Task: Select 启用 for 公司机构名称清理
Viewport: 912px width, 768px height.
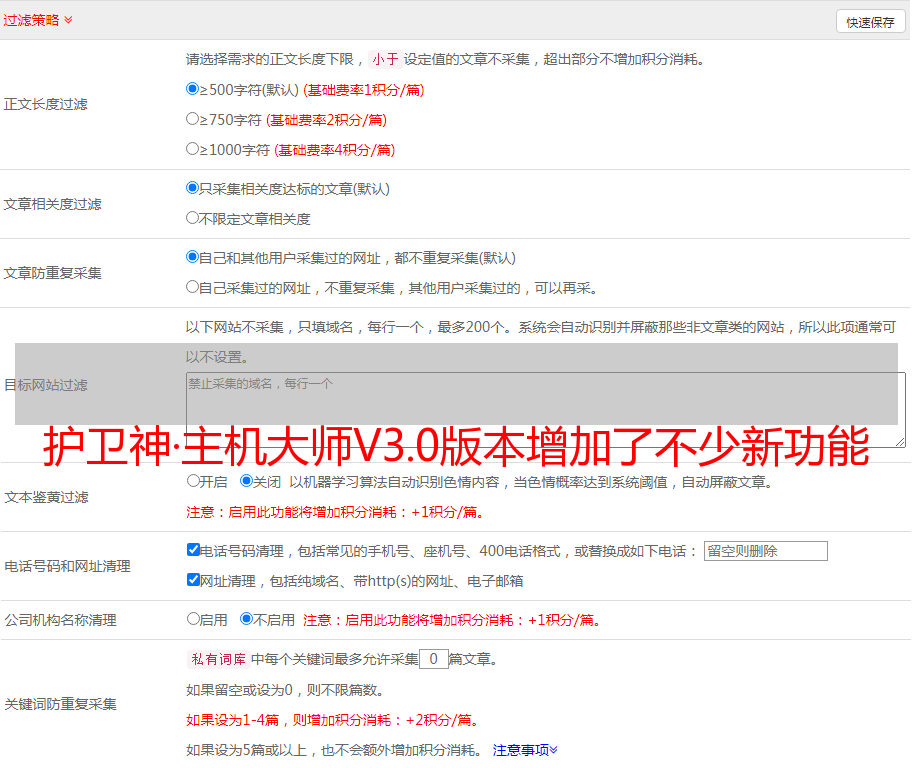Action: (193, 618)
